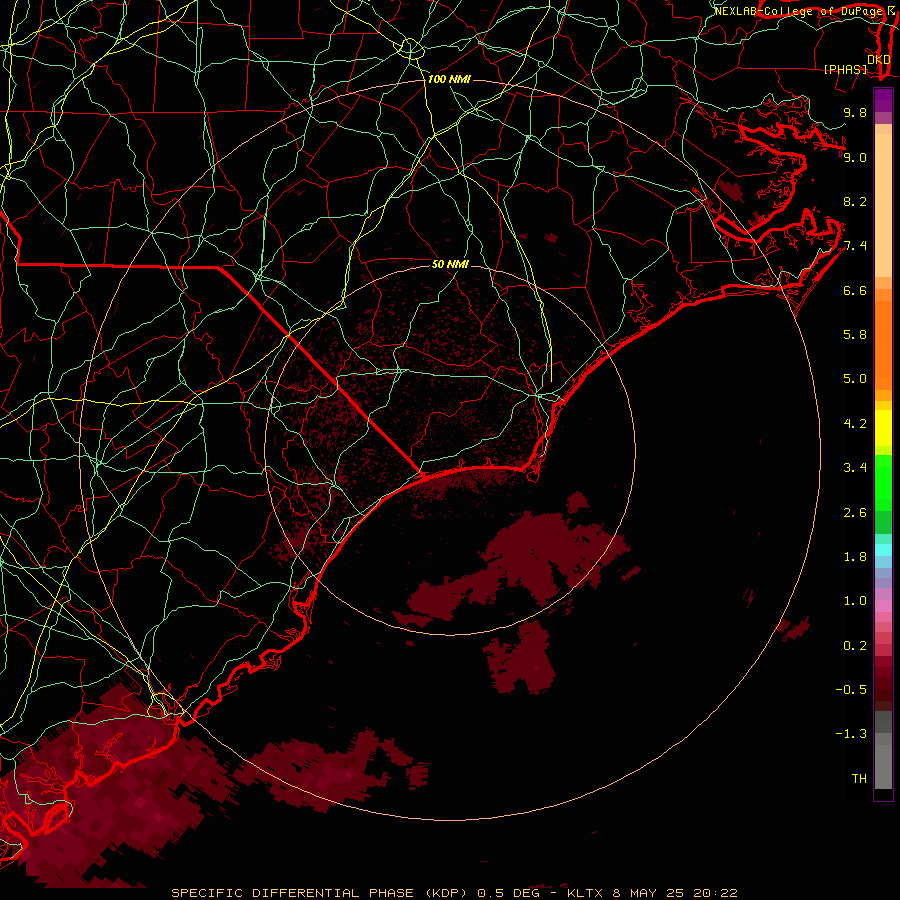Click the TH threshold label on scale
This screenshot has height=900, width=900.
pos(859,779)
